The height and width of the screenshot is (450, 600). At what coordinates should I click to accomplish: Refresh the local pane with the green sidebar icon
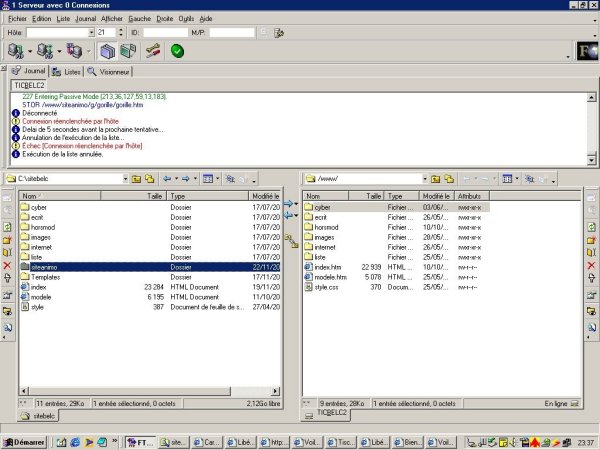click(x=7, y=227)
